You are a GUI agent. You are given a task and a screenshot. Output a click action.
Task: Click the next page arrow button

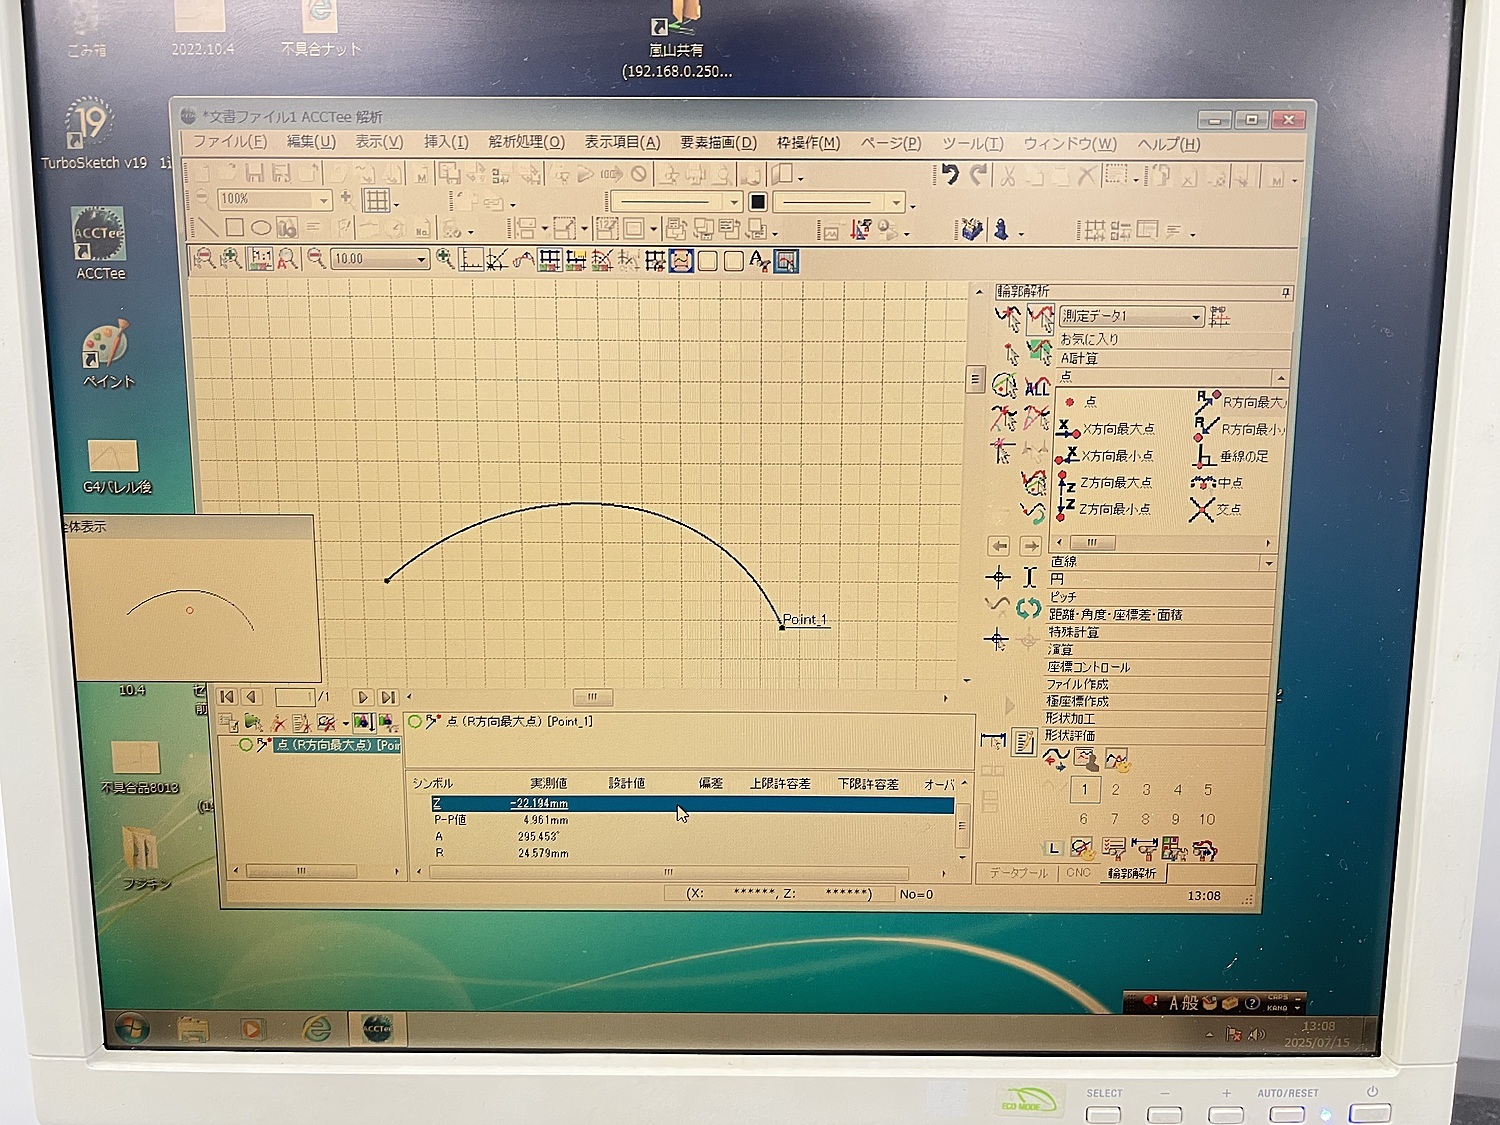363,698
